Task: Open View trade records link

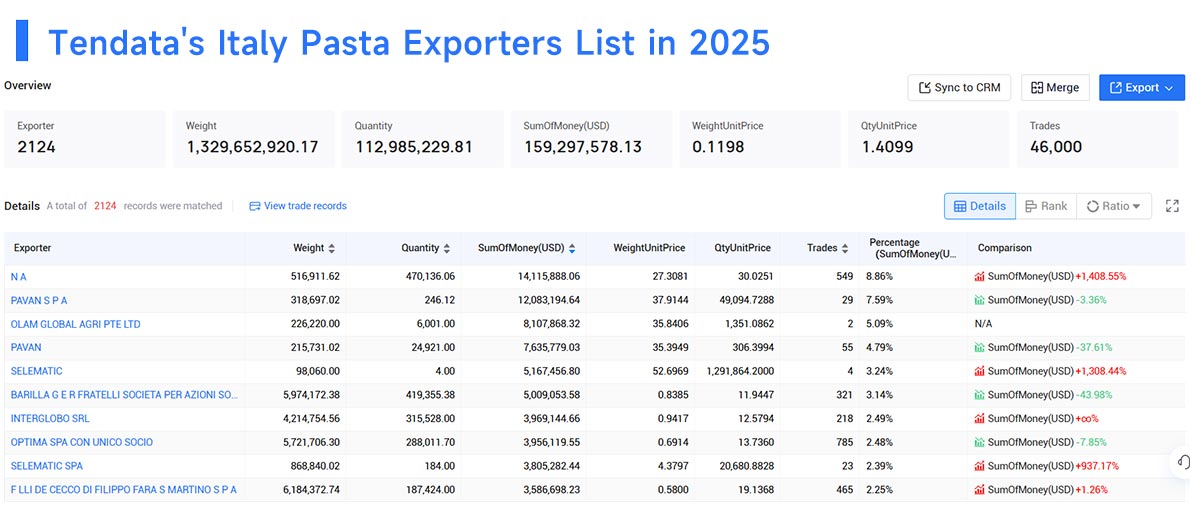Action: (x=298, y=206)
